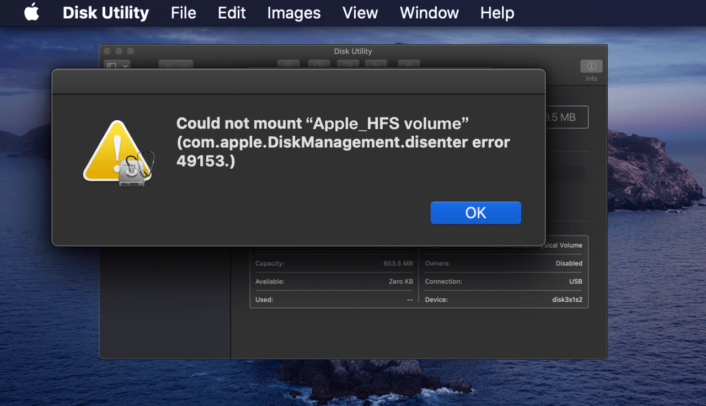Open the Images menu
This screenshot has height=406, width=706.
294,13
